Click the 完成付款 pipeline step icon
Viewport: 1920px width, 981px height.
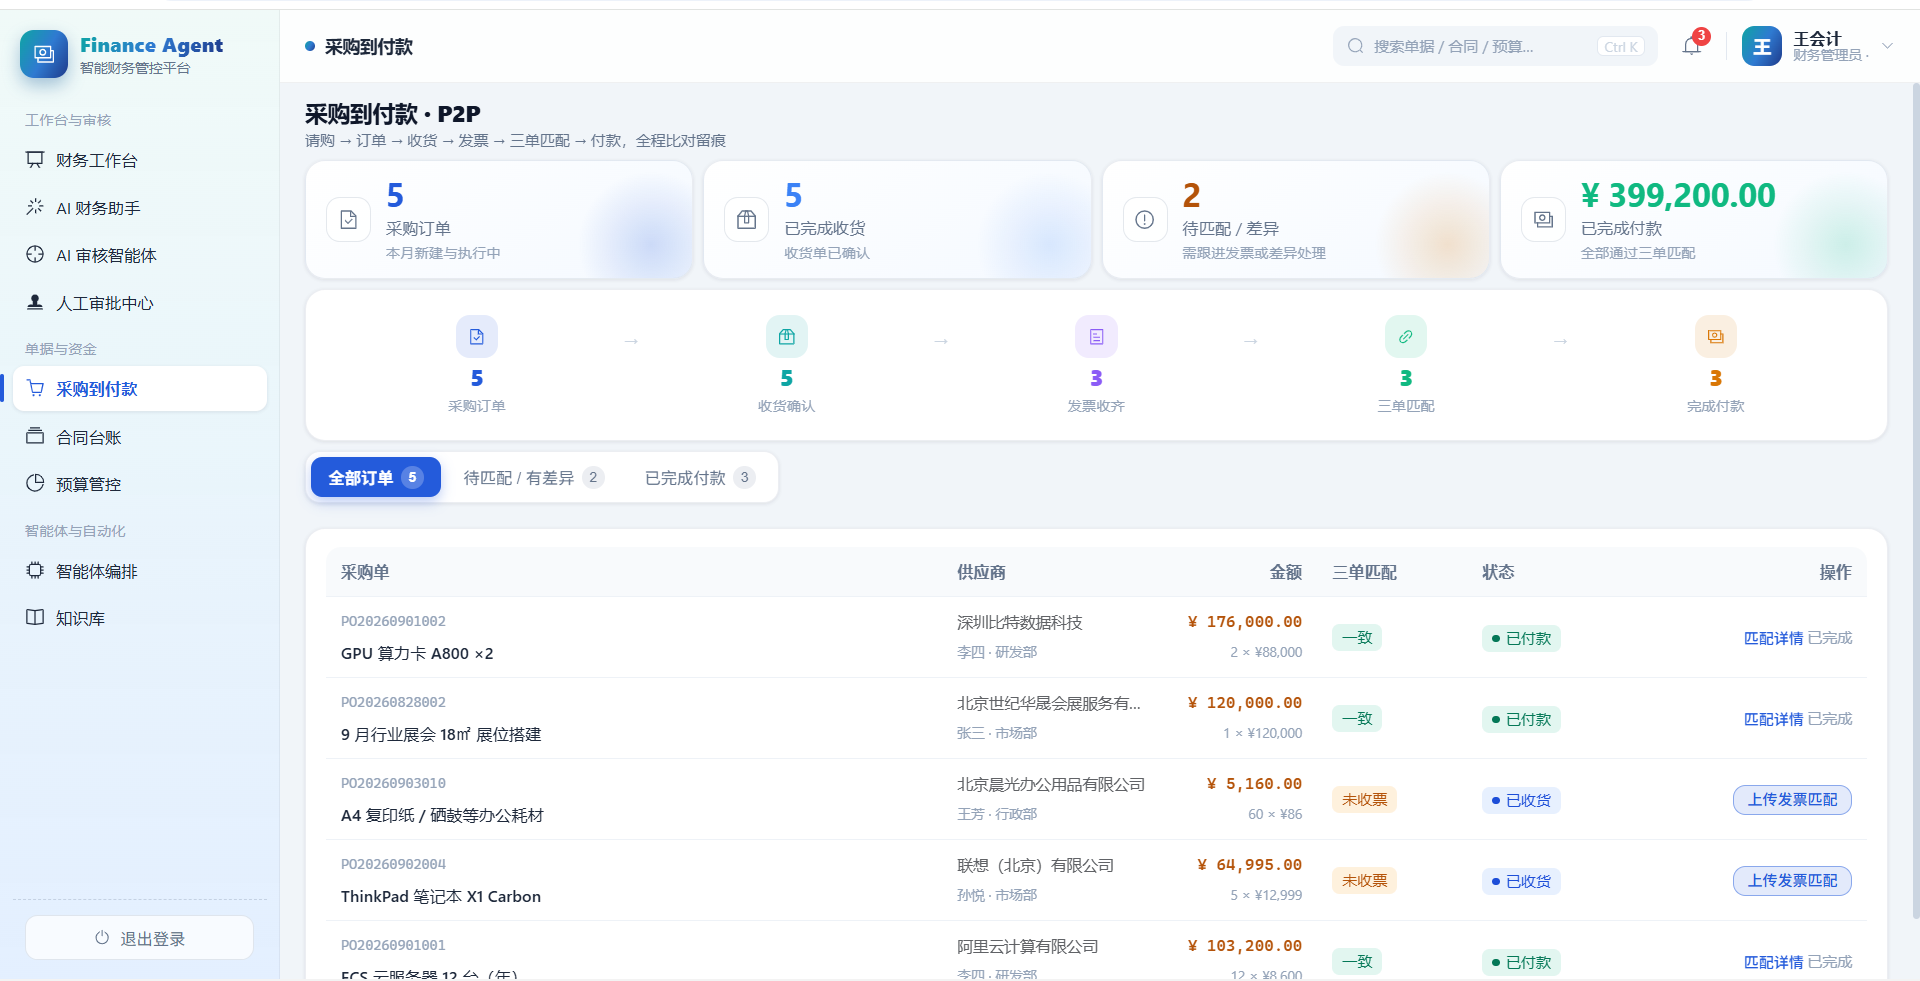(x=1716, y=337)
